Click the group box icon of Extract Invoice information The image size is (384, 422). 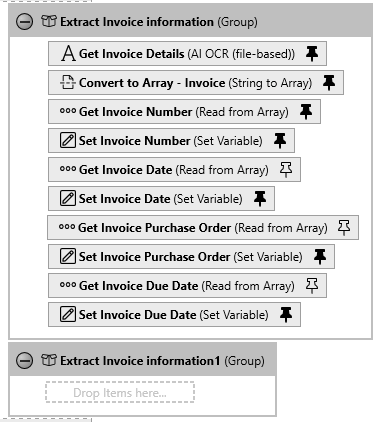[x=49, y=21]
